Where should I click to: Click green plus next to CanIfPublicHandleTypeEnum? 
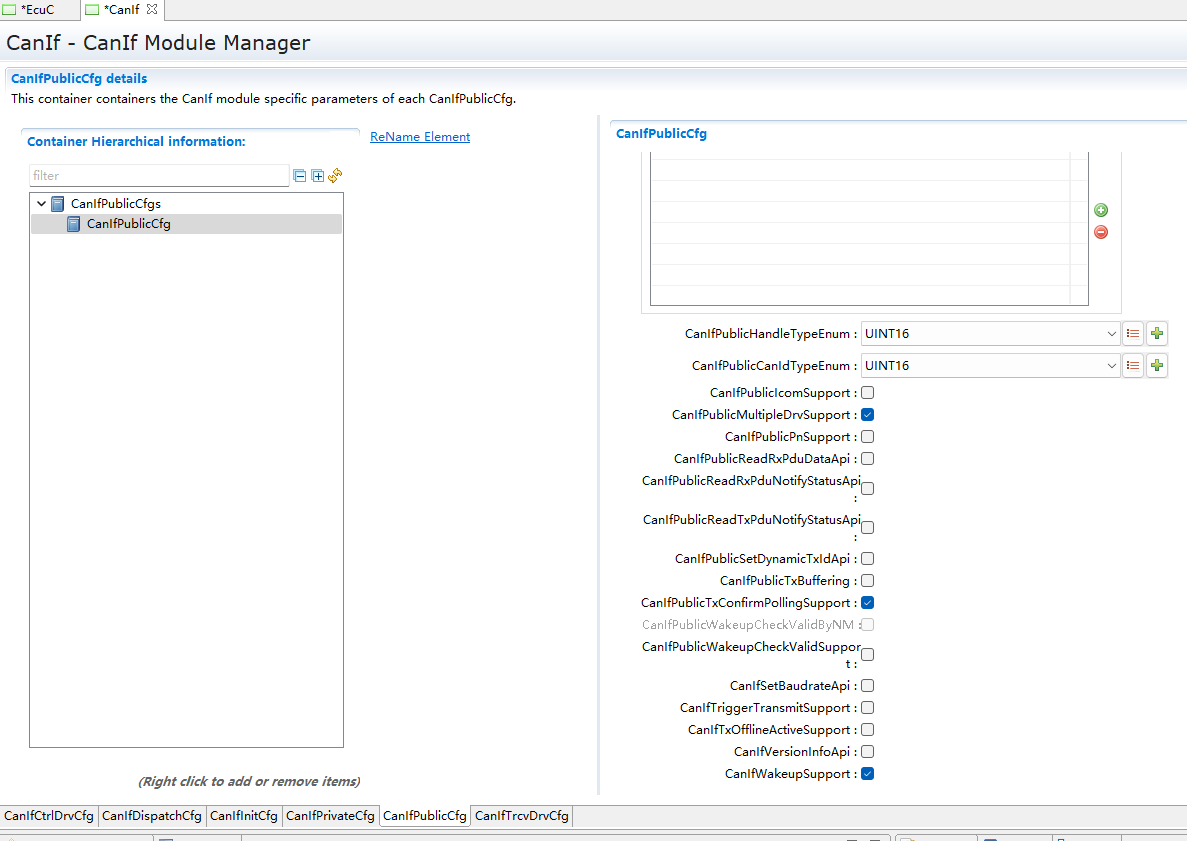point(1157,334)
